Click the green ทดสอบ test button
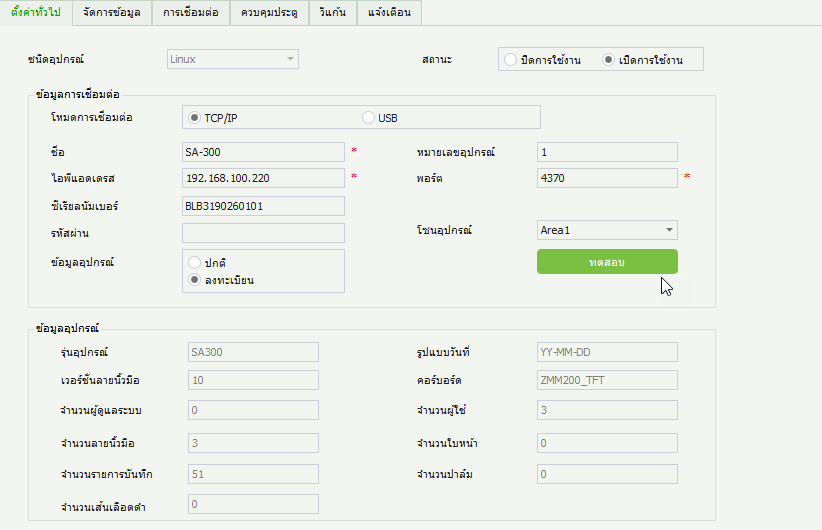 coord(607,261)
